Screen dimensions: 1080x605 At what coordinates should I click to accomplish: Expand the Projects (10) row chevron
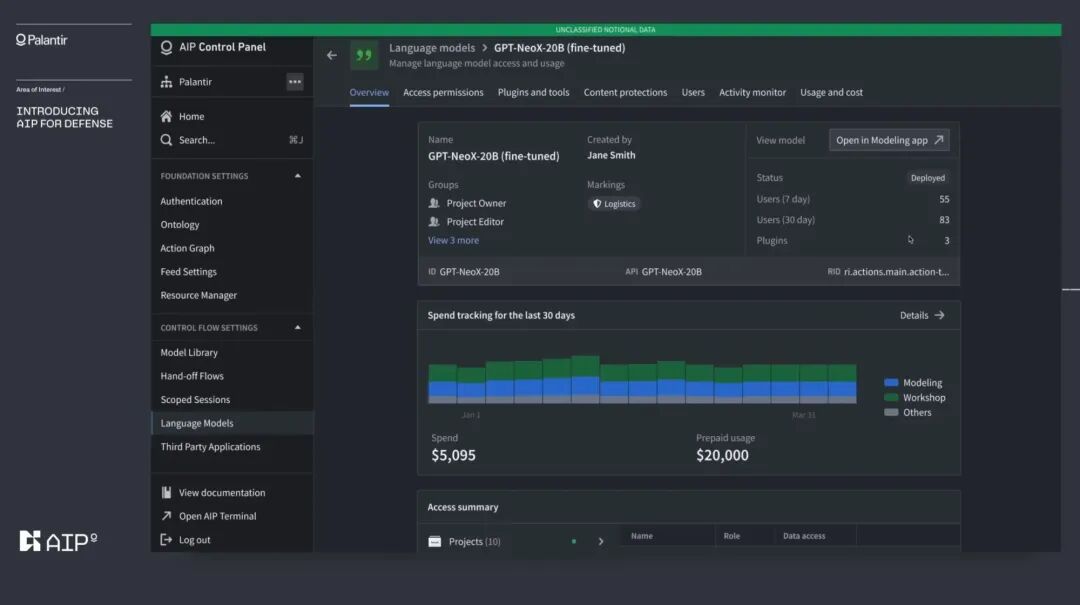[601, 542]
